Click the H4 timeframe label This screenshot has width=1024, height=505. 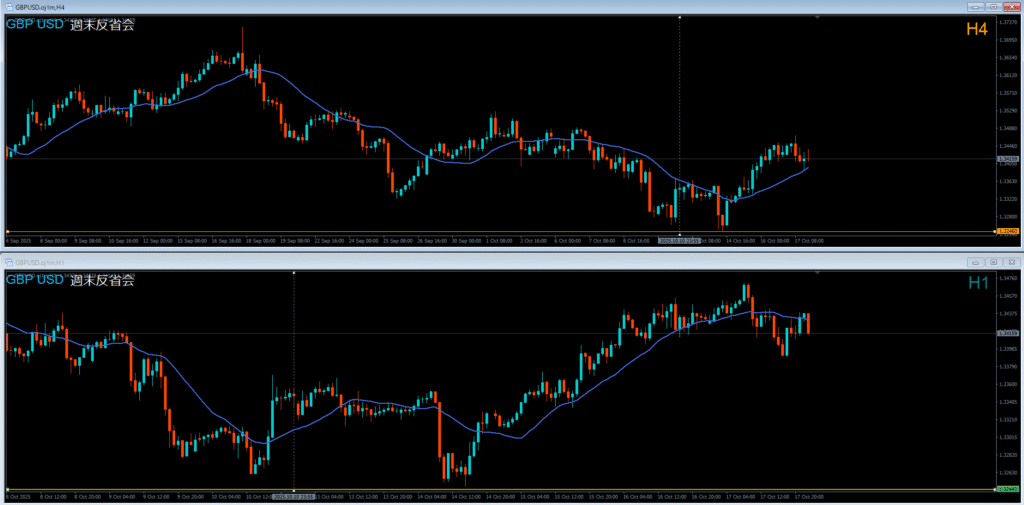[x=977, y=29]
